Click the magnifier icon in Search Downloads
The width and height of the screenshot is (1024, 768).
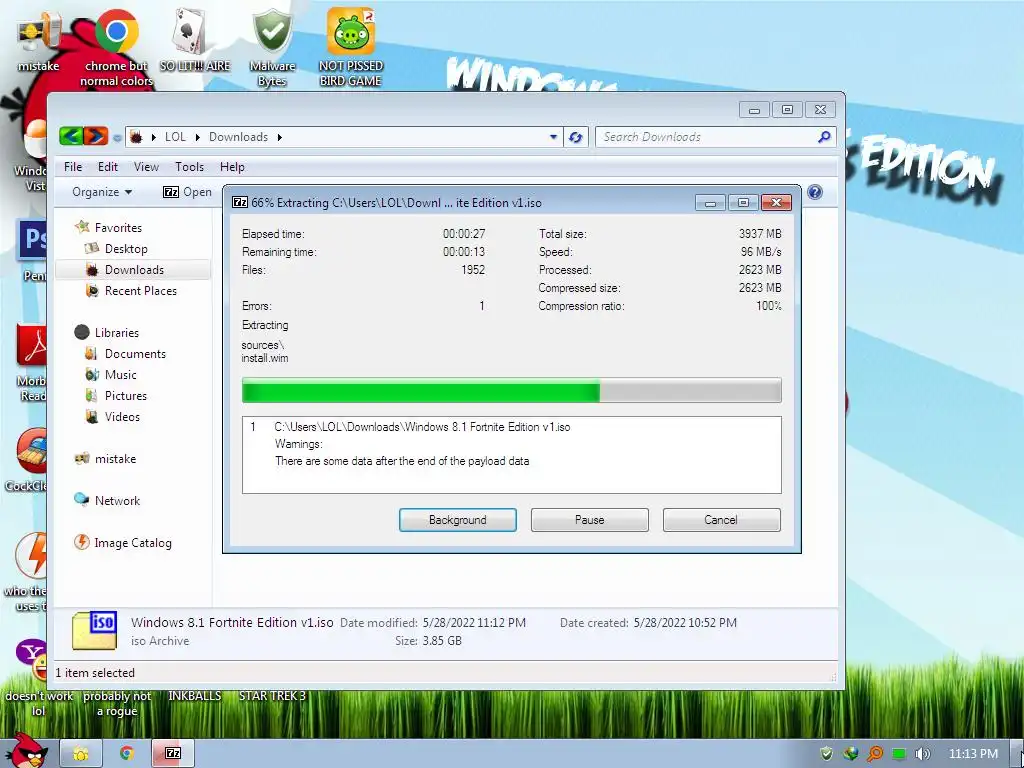(x=824, y=136)
